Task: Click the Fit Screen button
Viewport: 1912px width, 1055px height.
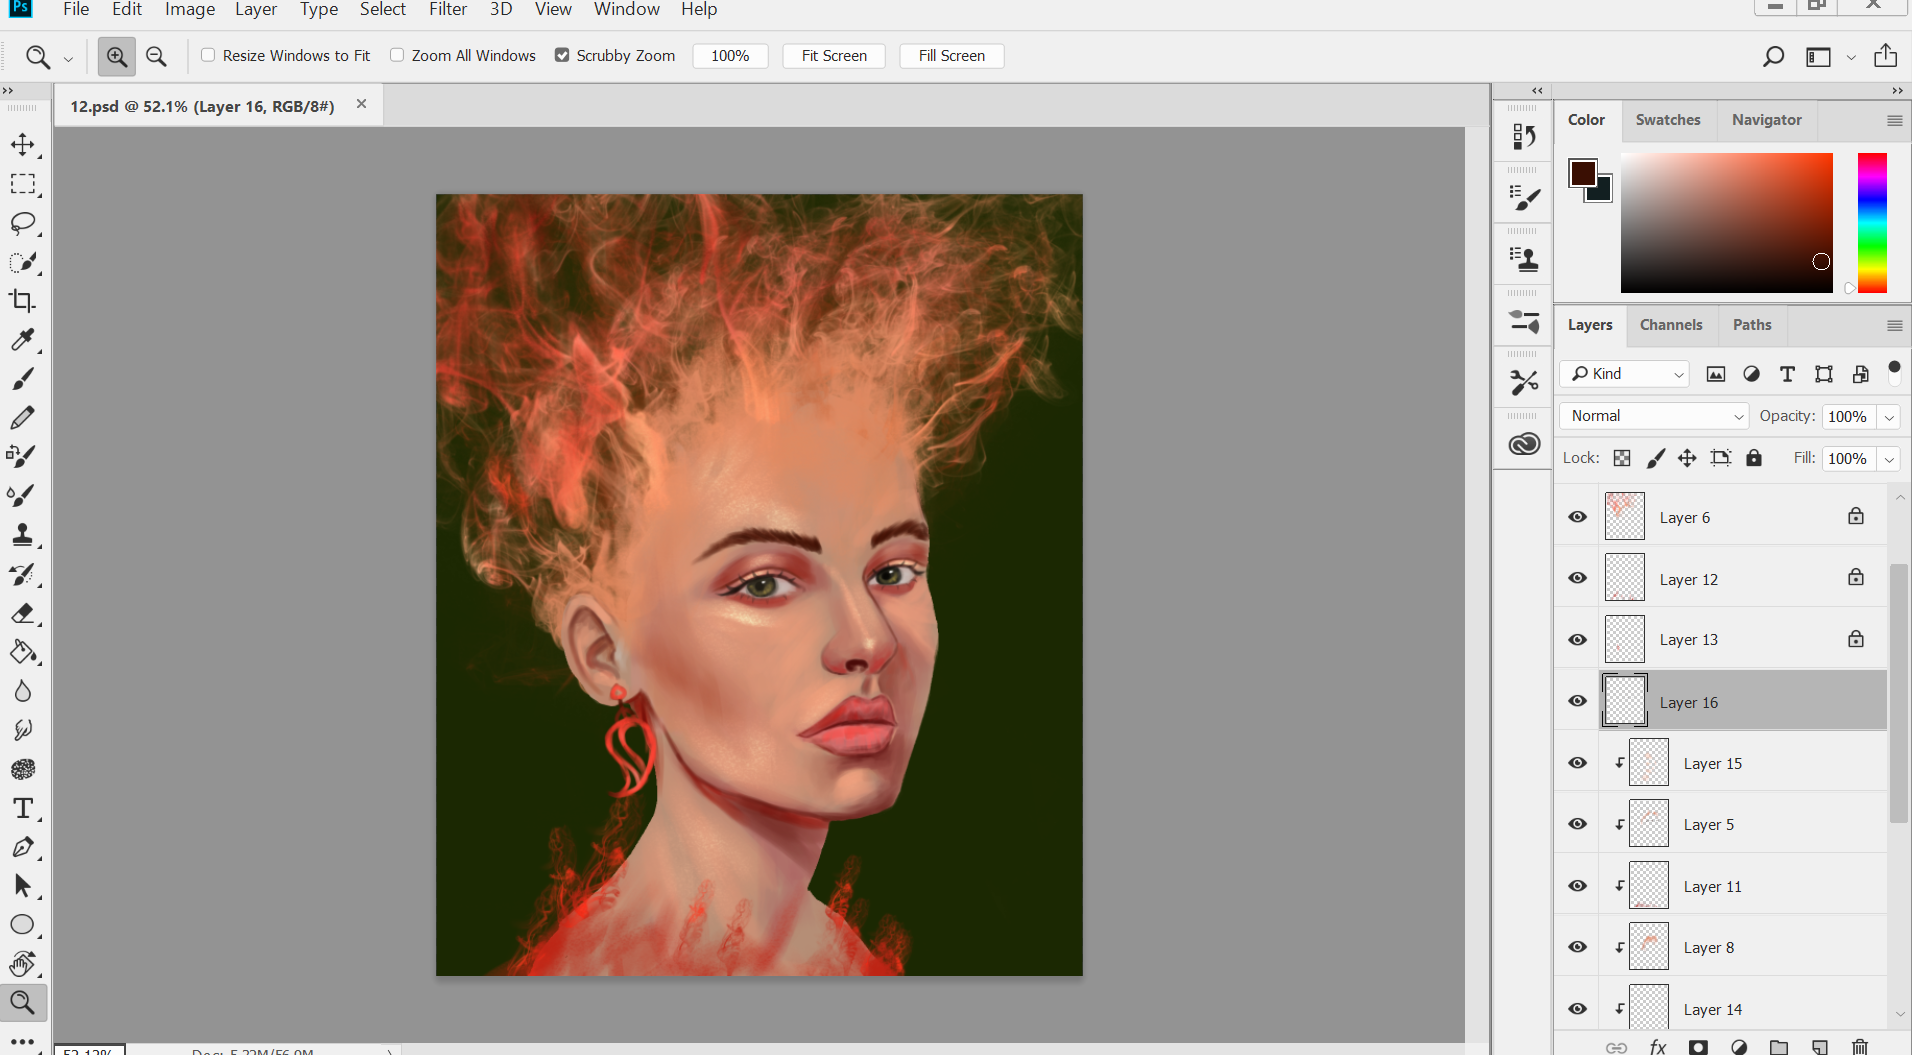Action: 833,56
